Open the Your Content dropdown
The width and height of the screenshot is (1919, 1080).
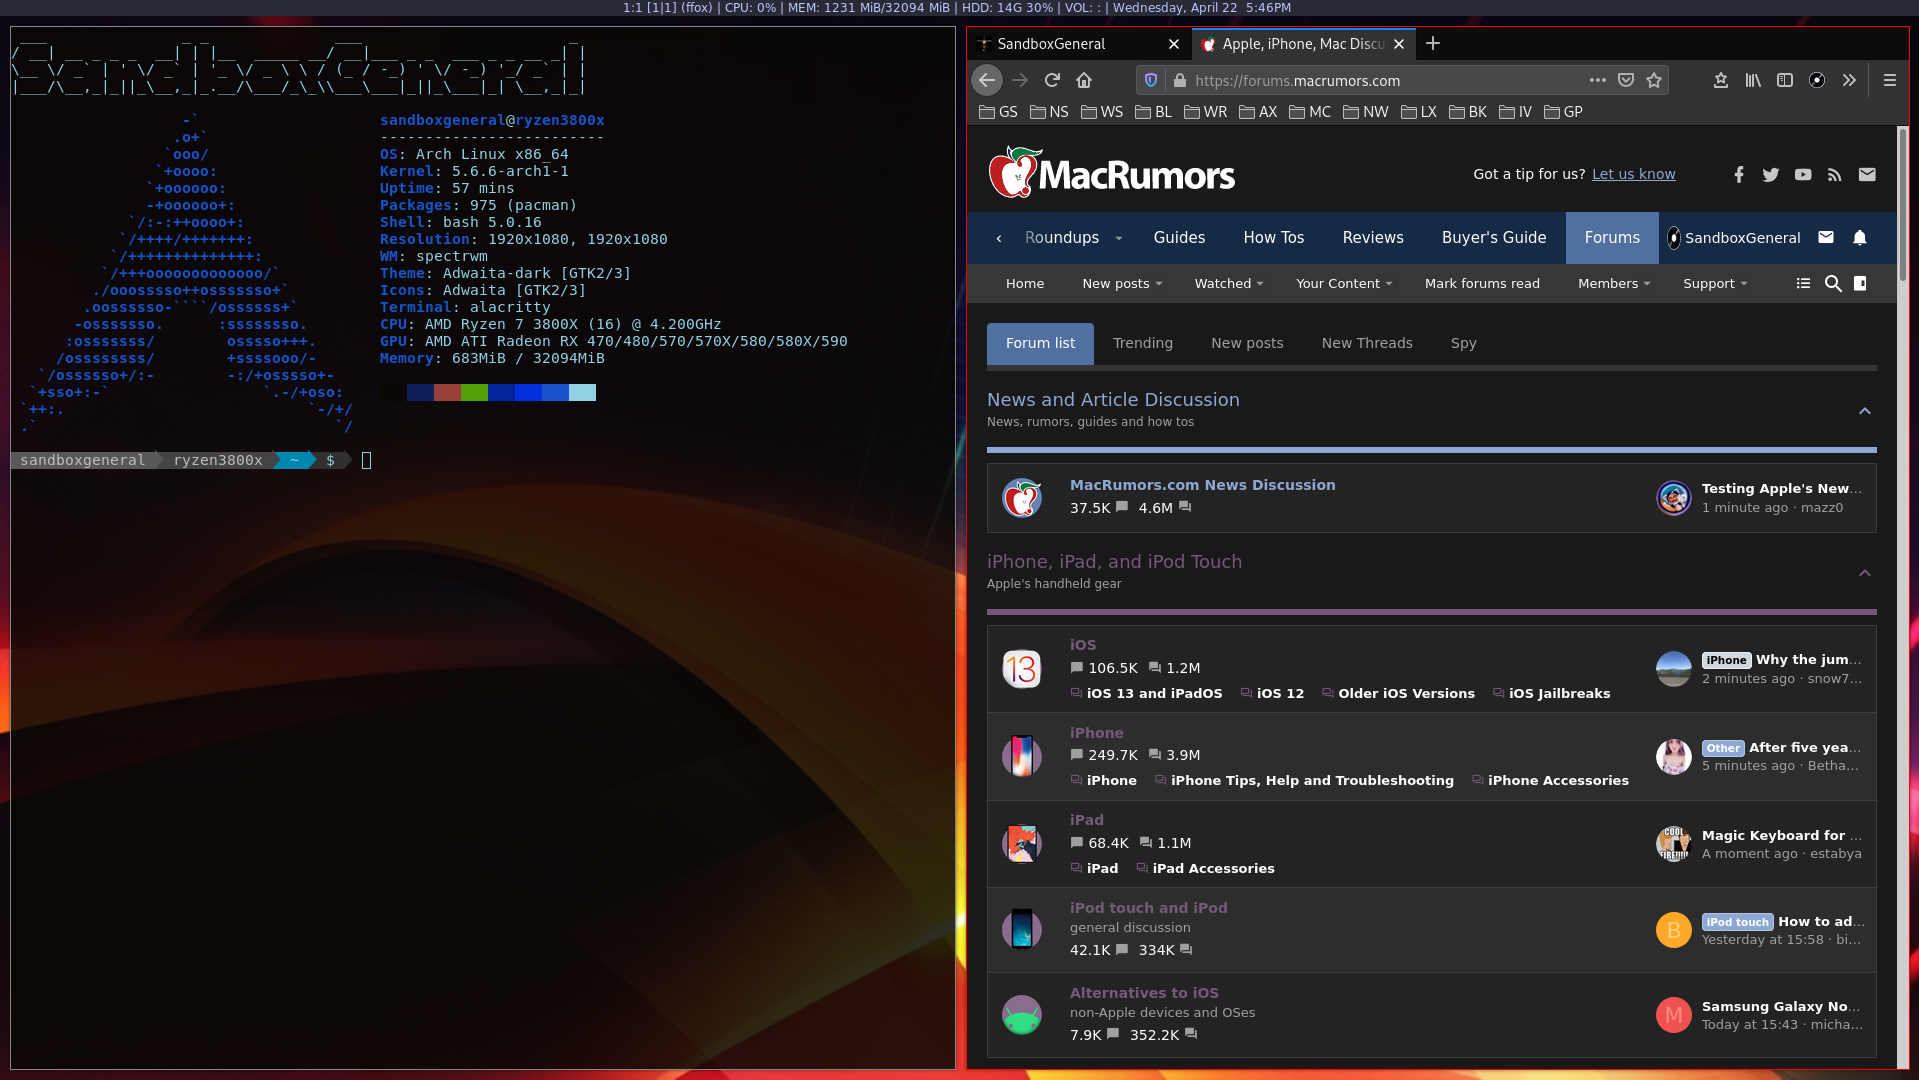1344,283
